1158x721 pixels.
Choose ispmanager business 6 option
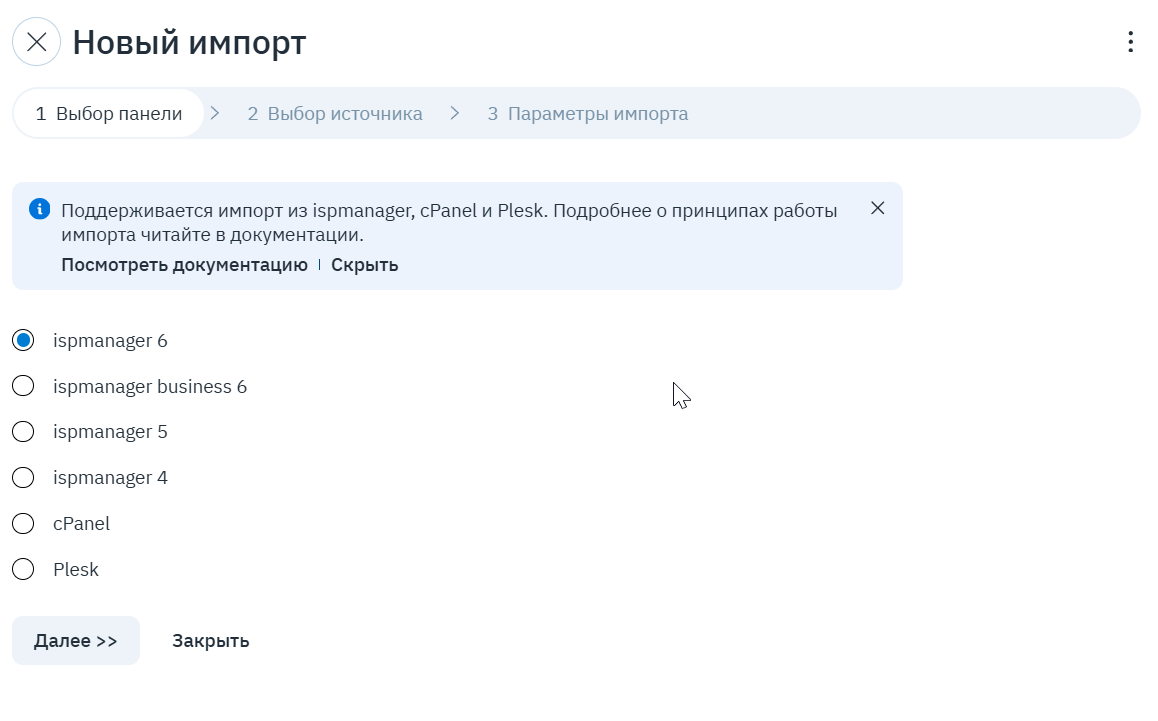24,386
